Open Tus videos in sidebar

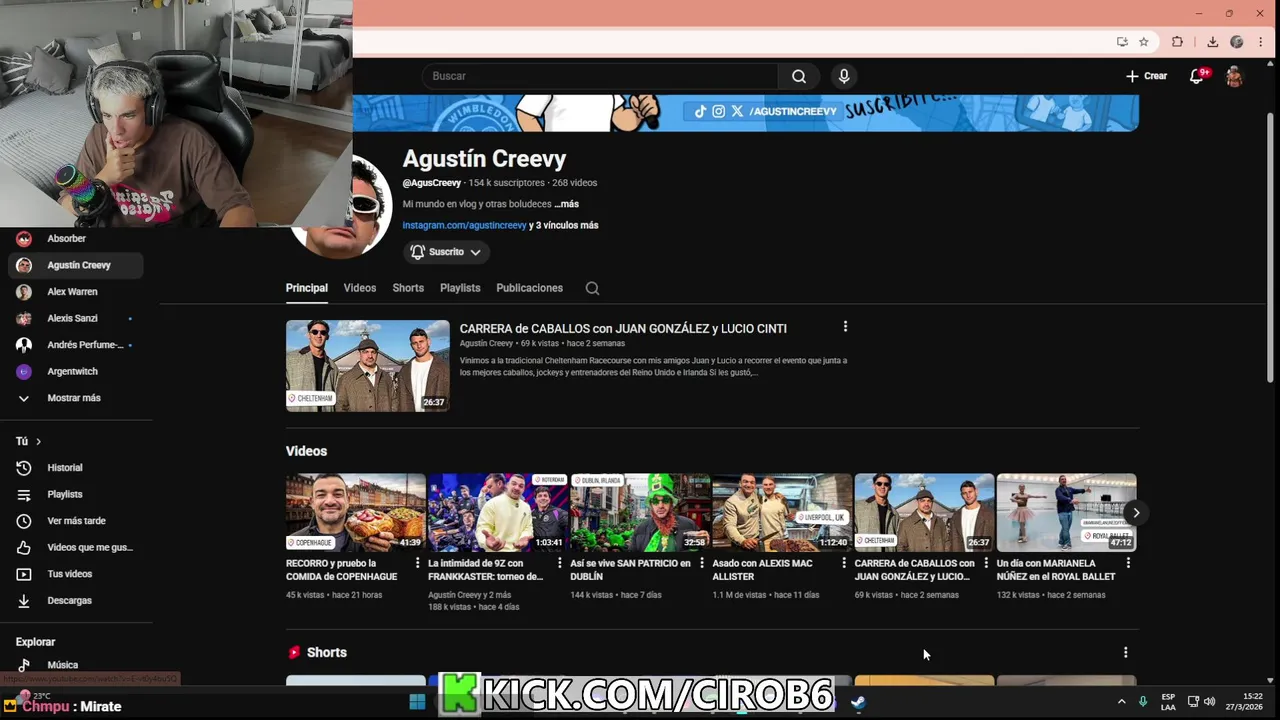[x=76, y=574]
